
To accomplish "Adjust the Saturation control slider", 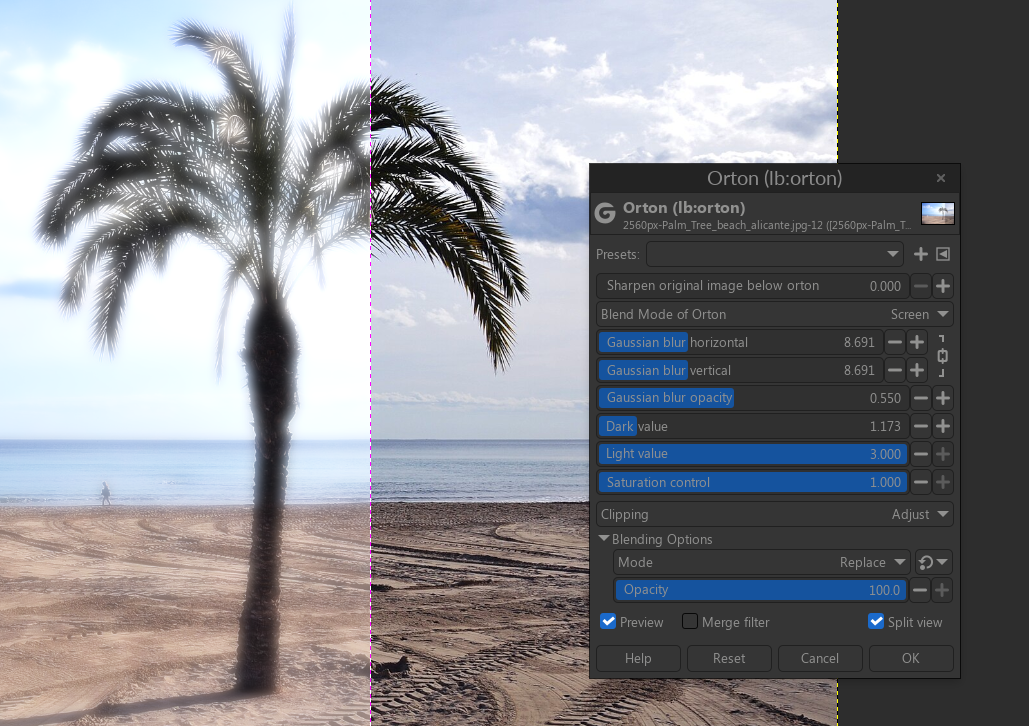I will pyautogui.click(x=753, y=482).
